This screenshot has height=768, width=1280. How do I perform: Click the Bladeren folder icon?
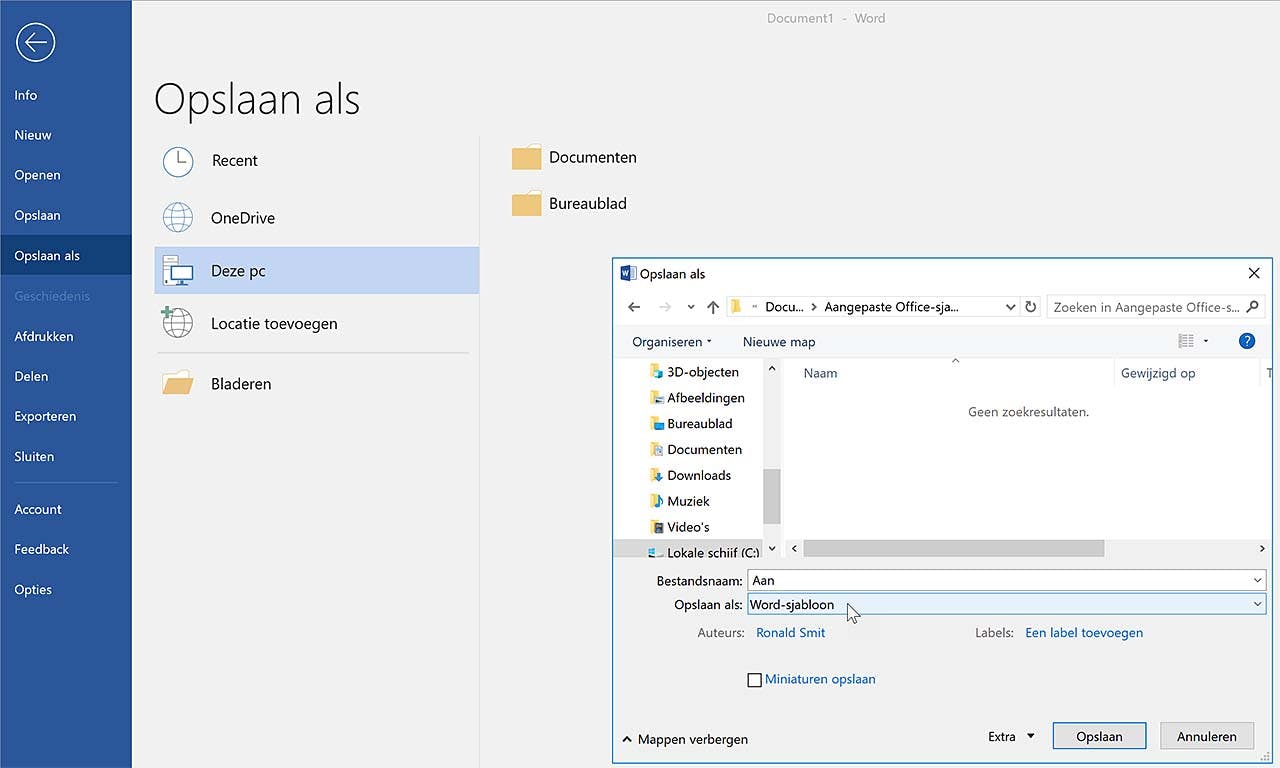[x=178, y=383]
